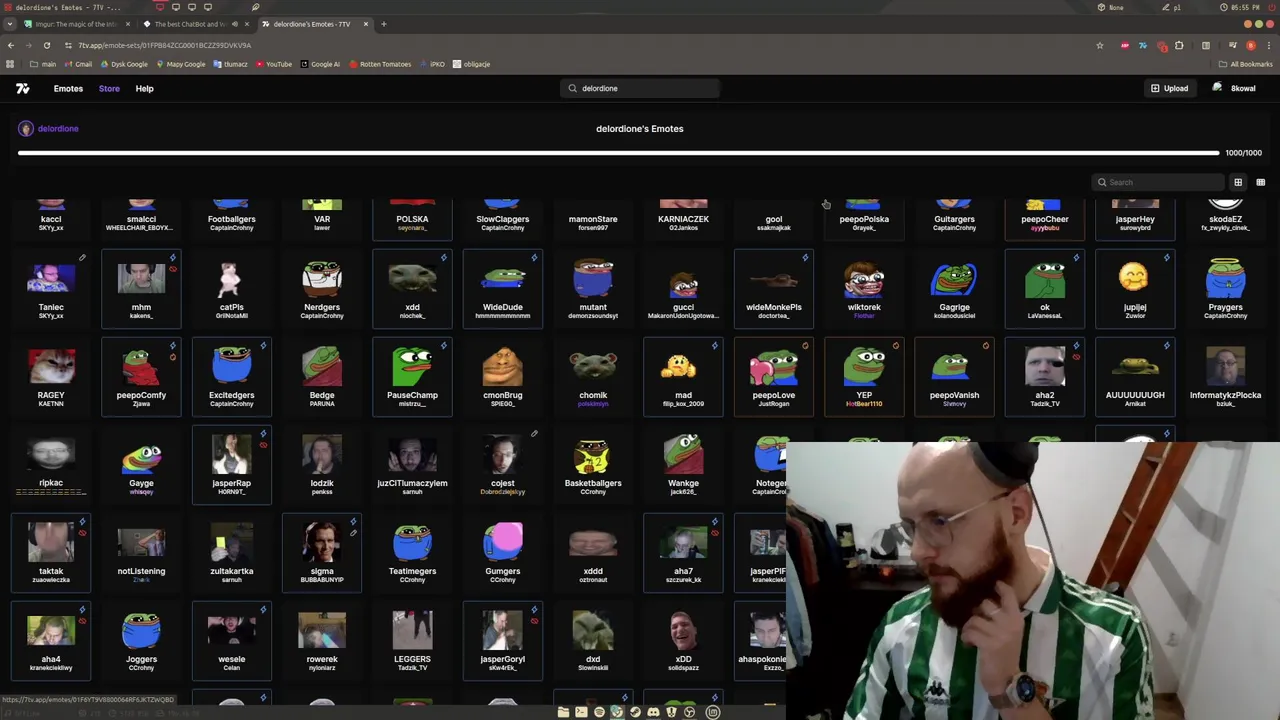The image size is (1280, 720).
Task: Select the Joggers emote
Action: (141, 640)
